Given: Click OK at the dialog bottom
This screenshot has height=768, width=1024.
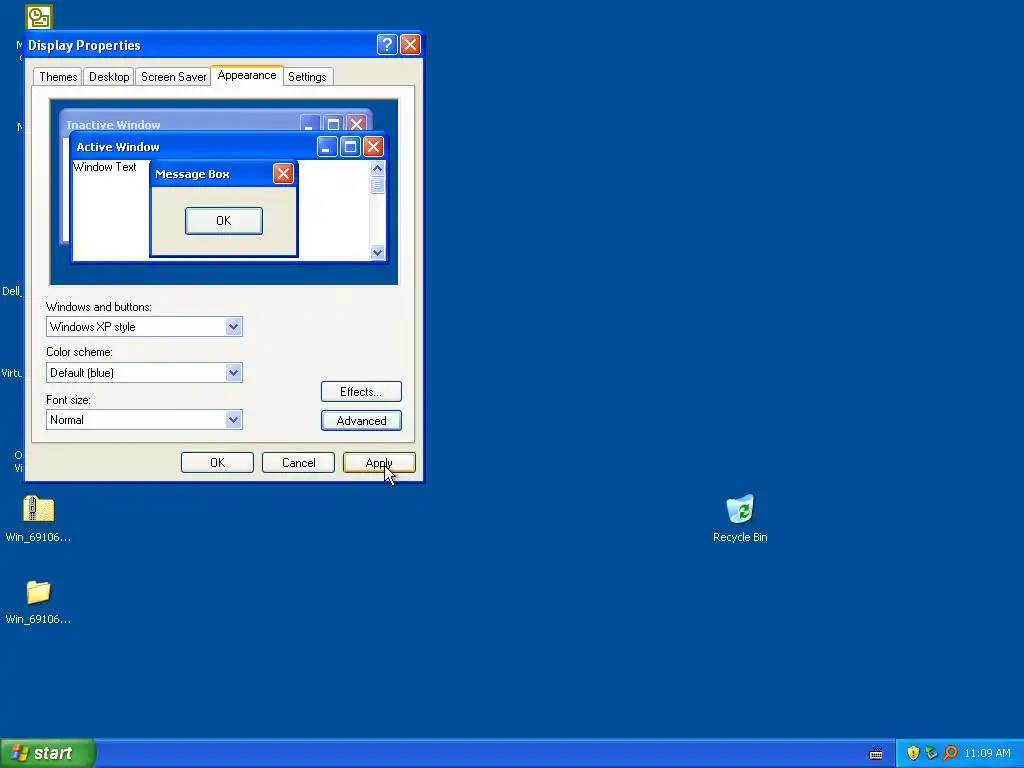Looking at the screenshot, I should tap(217, 462).
